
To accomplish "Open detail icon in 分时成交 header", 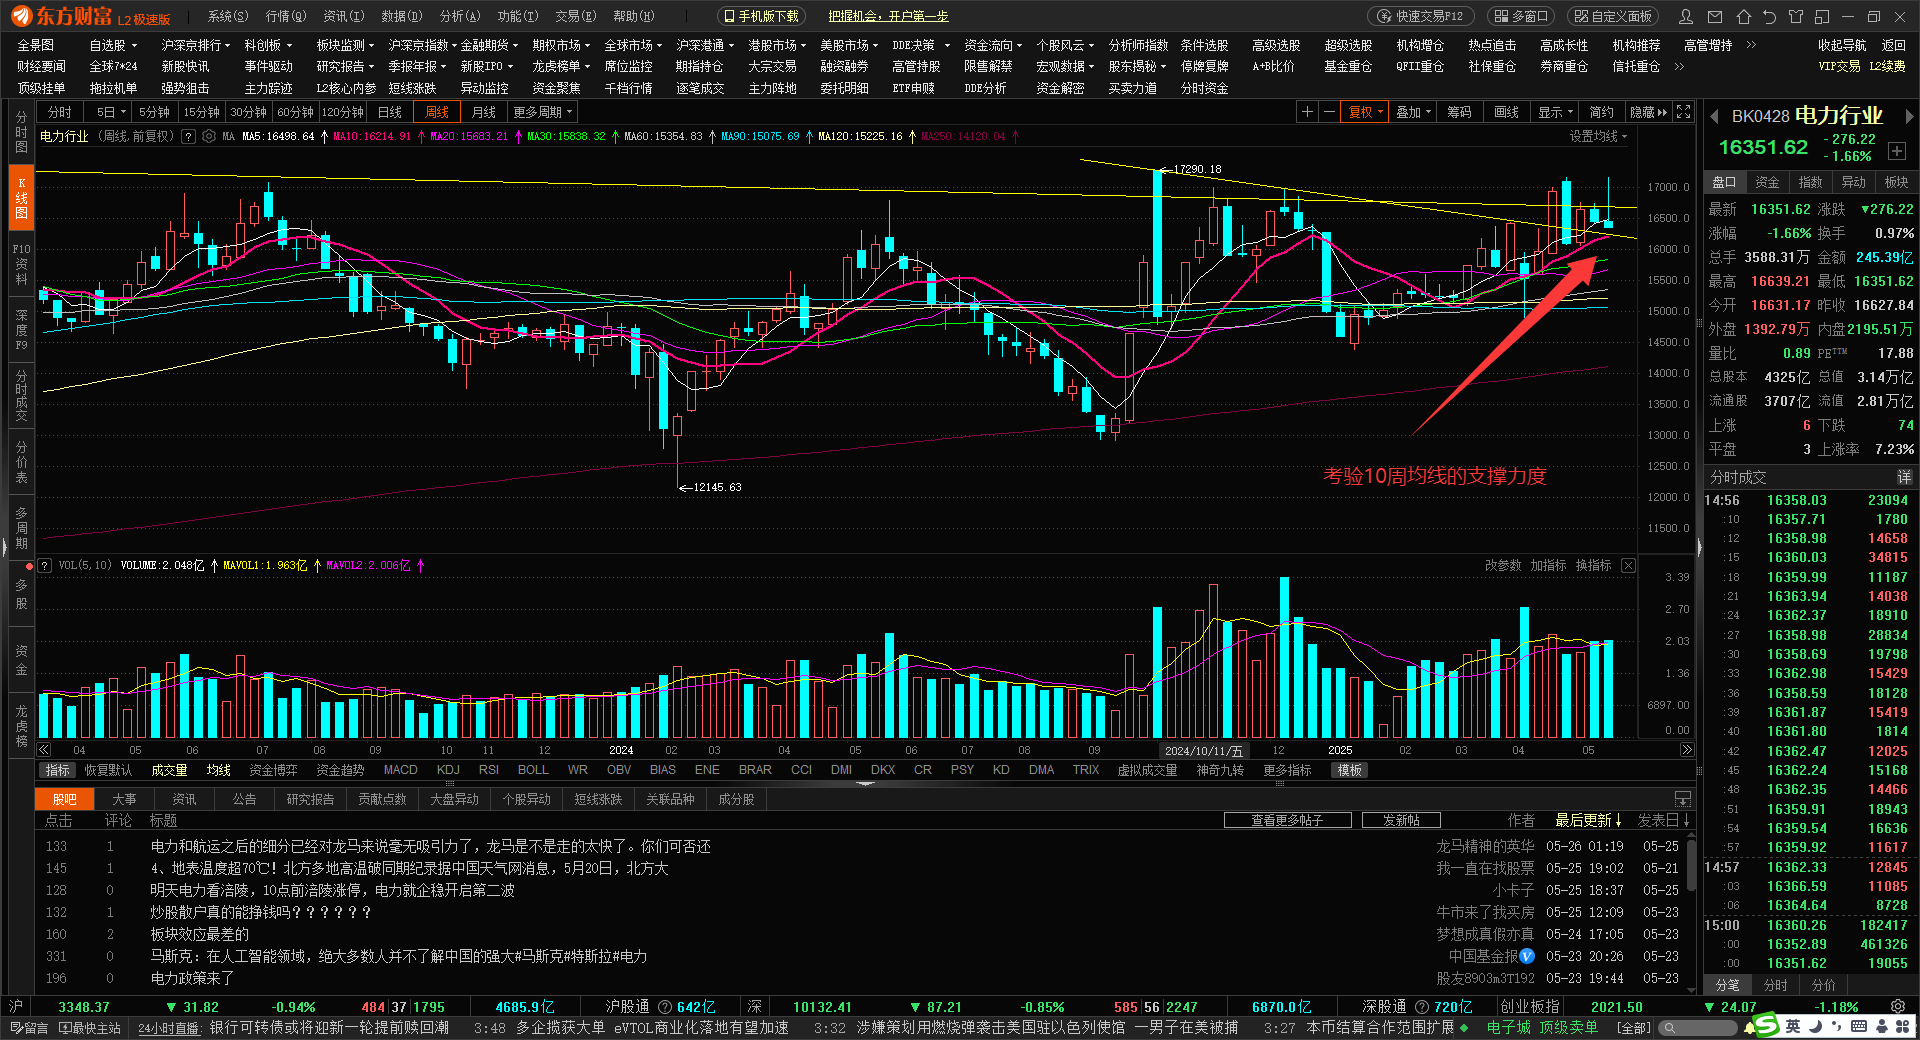I will point(1905,477).
